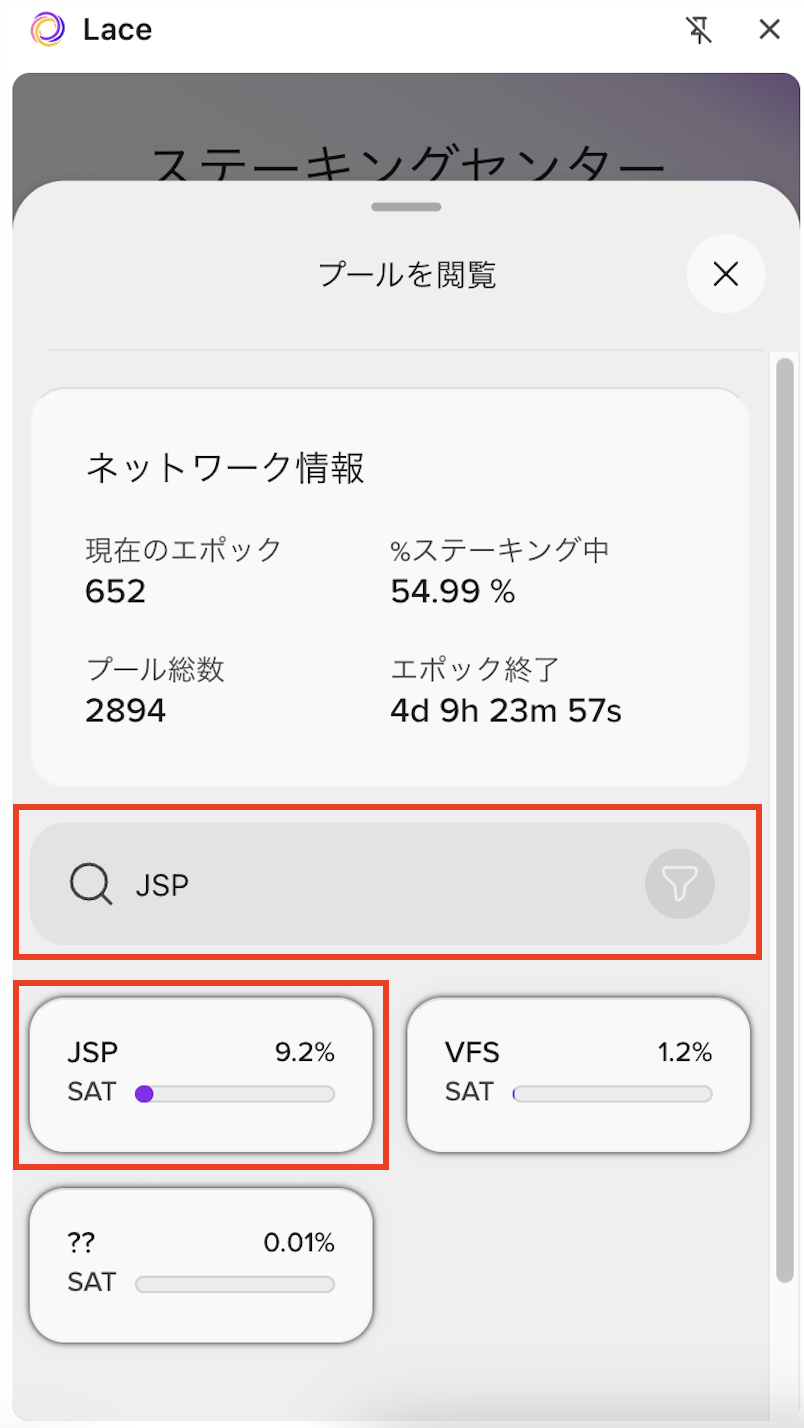
Task: Close the プールを閲覧 drawer
Action: tap(726, 274)
